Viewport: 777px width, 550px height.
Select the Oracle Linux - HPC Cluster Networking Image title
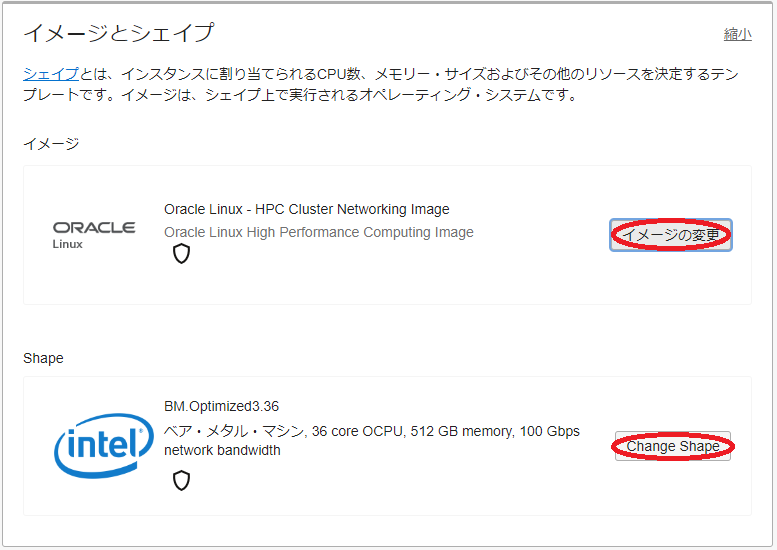pyautogui.click(x=306, y=209)
